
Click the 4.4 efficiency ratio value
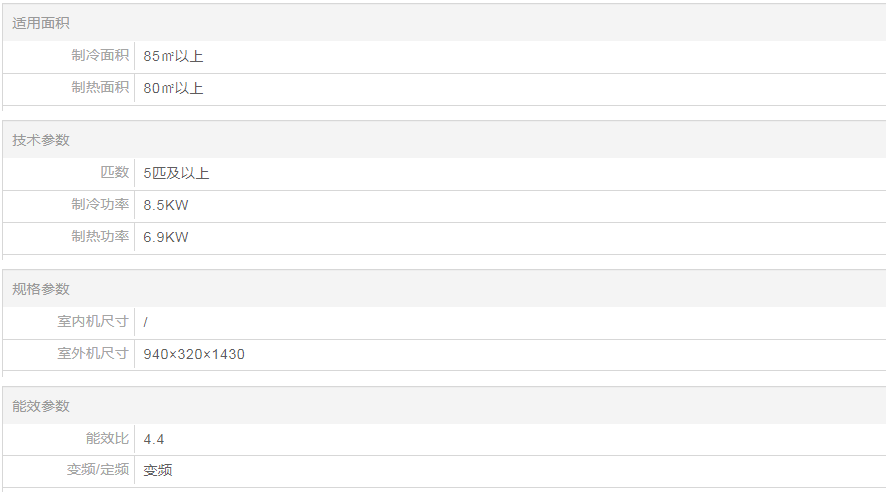click(154, 439)
